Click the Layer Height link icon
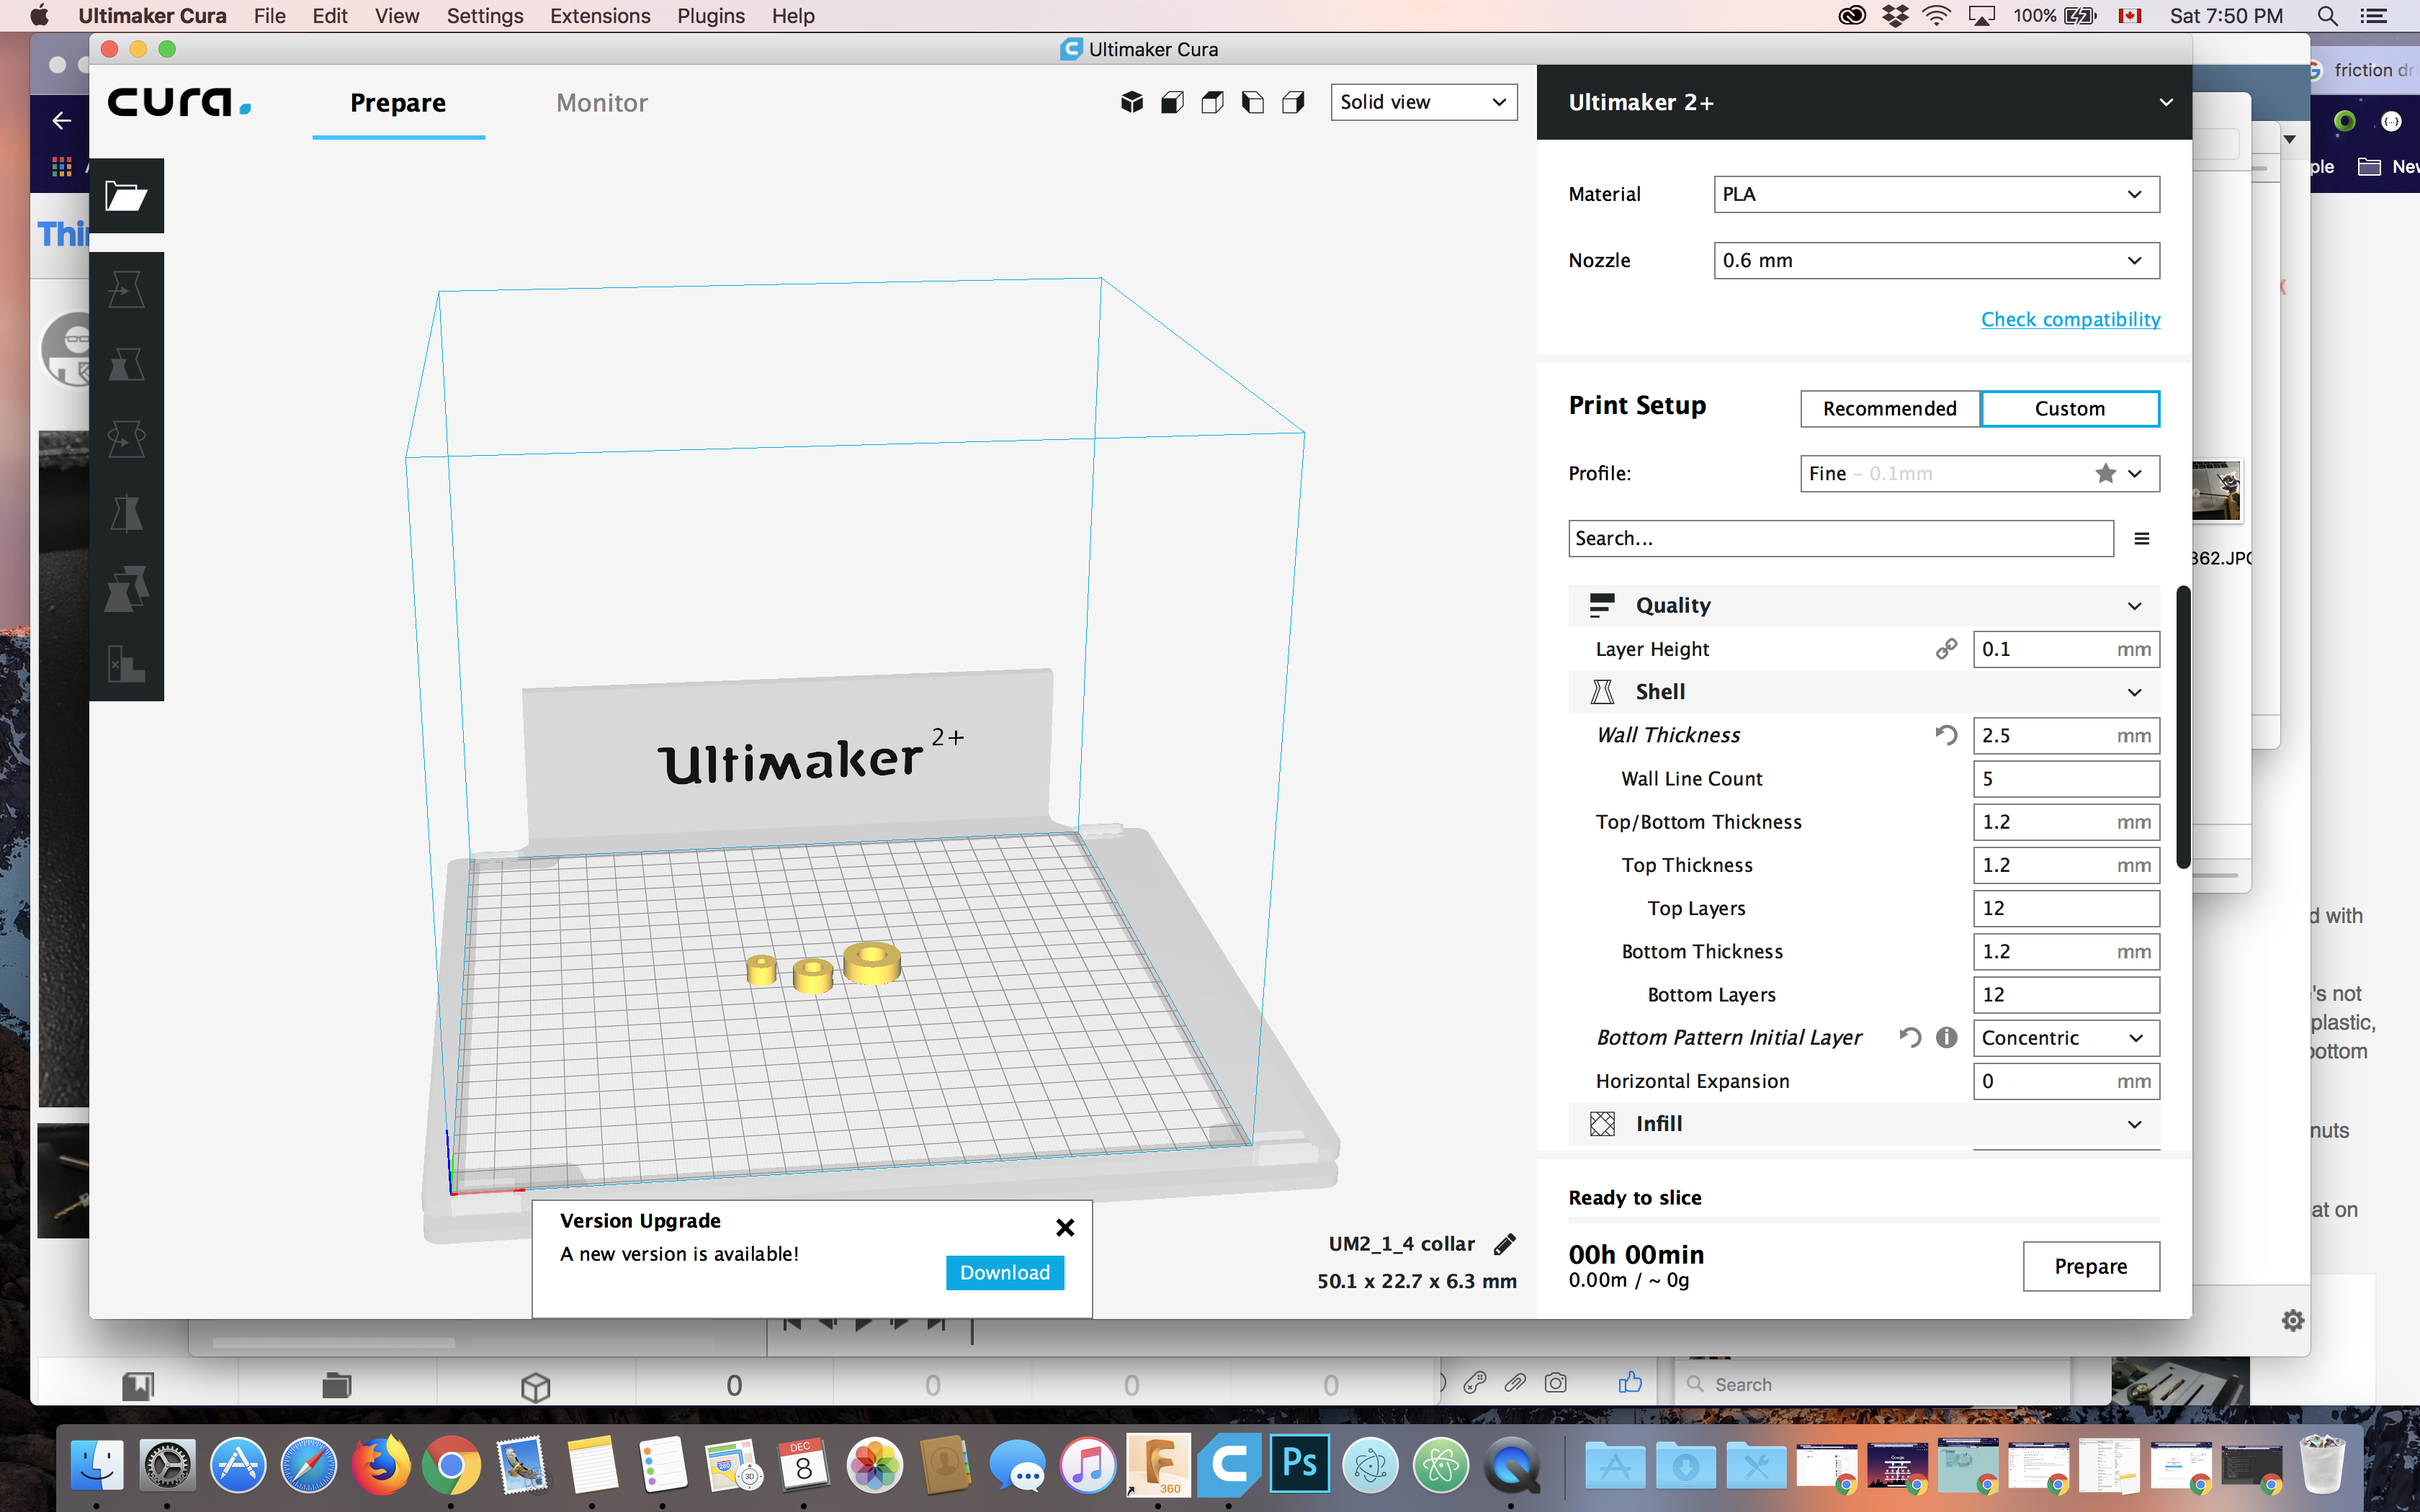This screenshot has width=2420, height=1512. pyautogui.click(x=1946, y=649)
